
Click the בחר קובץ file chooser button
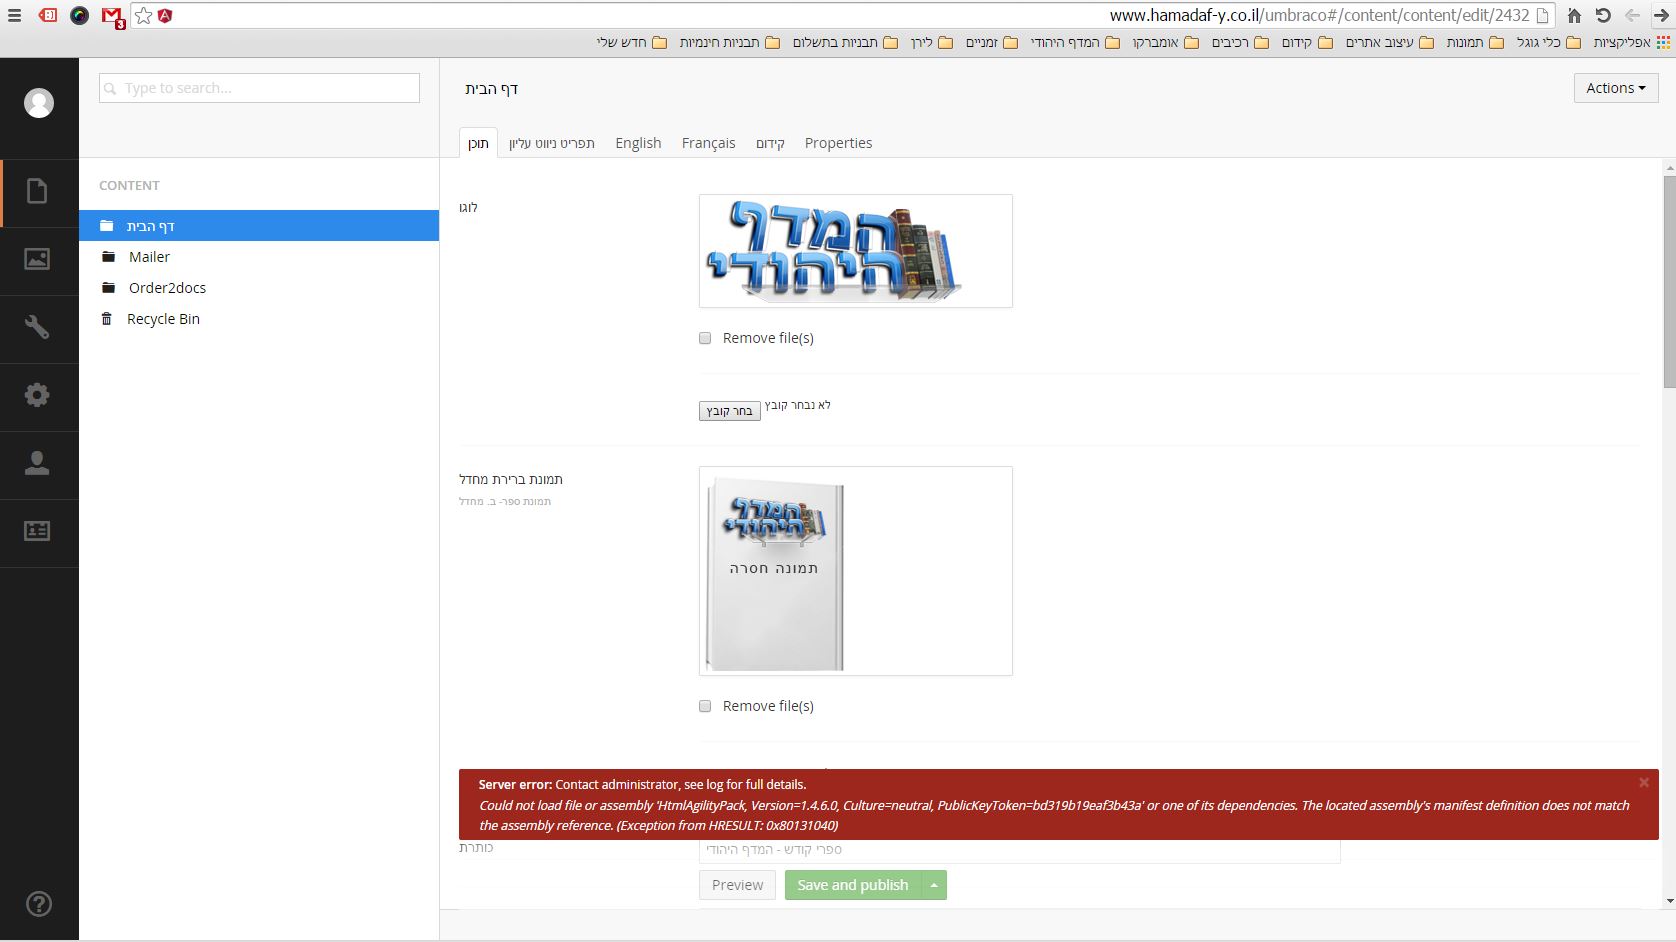click(x=729, y=411)
